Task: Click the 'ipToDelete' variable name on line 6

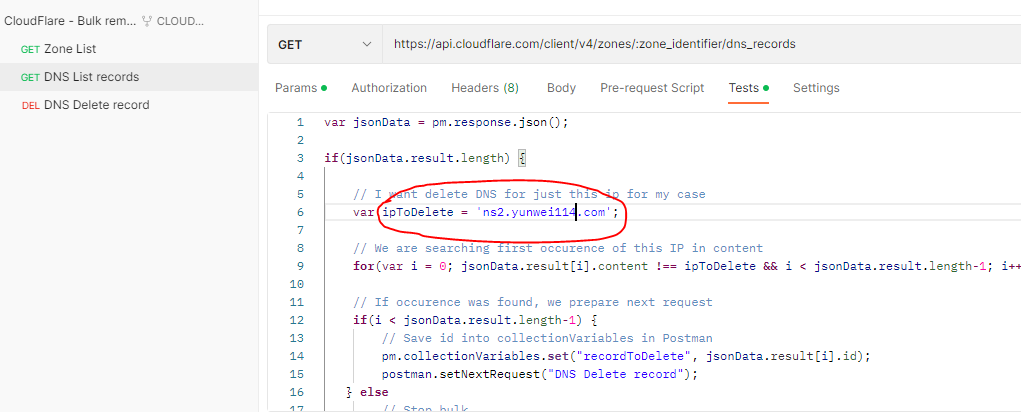Action: [417, 212]
